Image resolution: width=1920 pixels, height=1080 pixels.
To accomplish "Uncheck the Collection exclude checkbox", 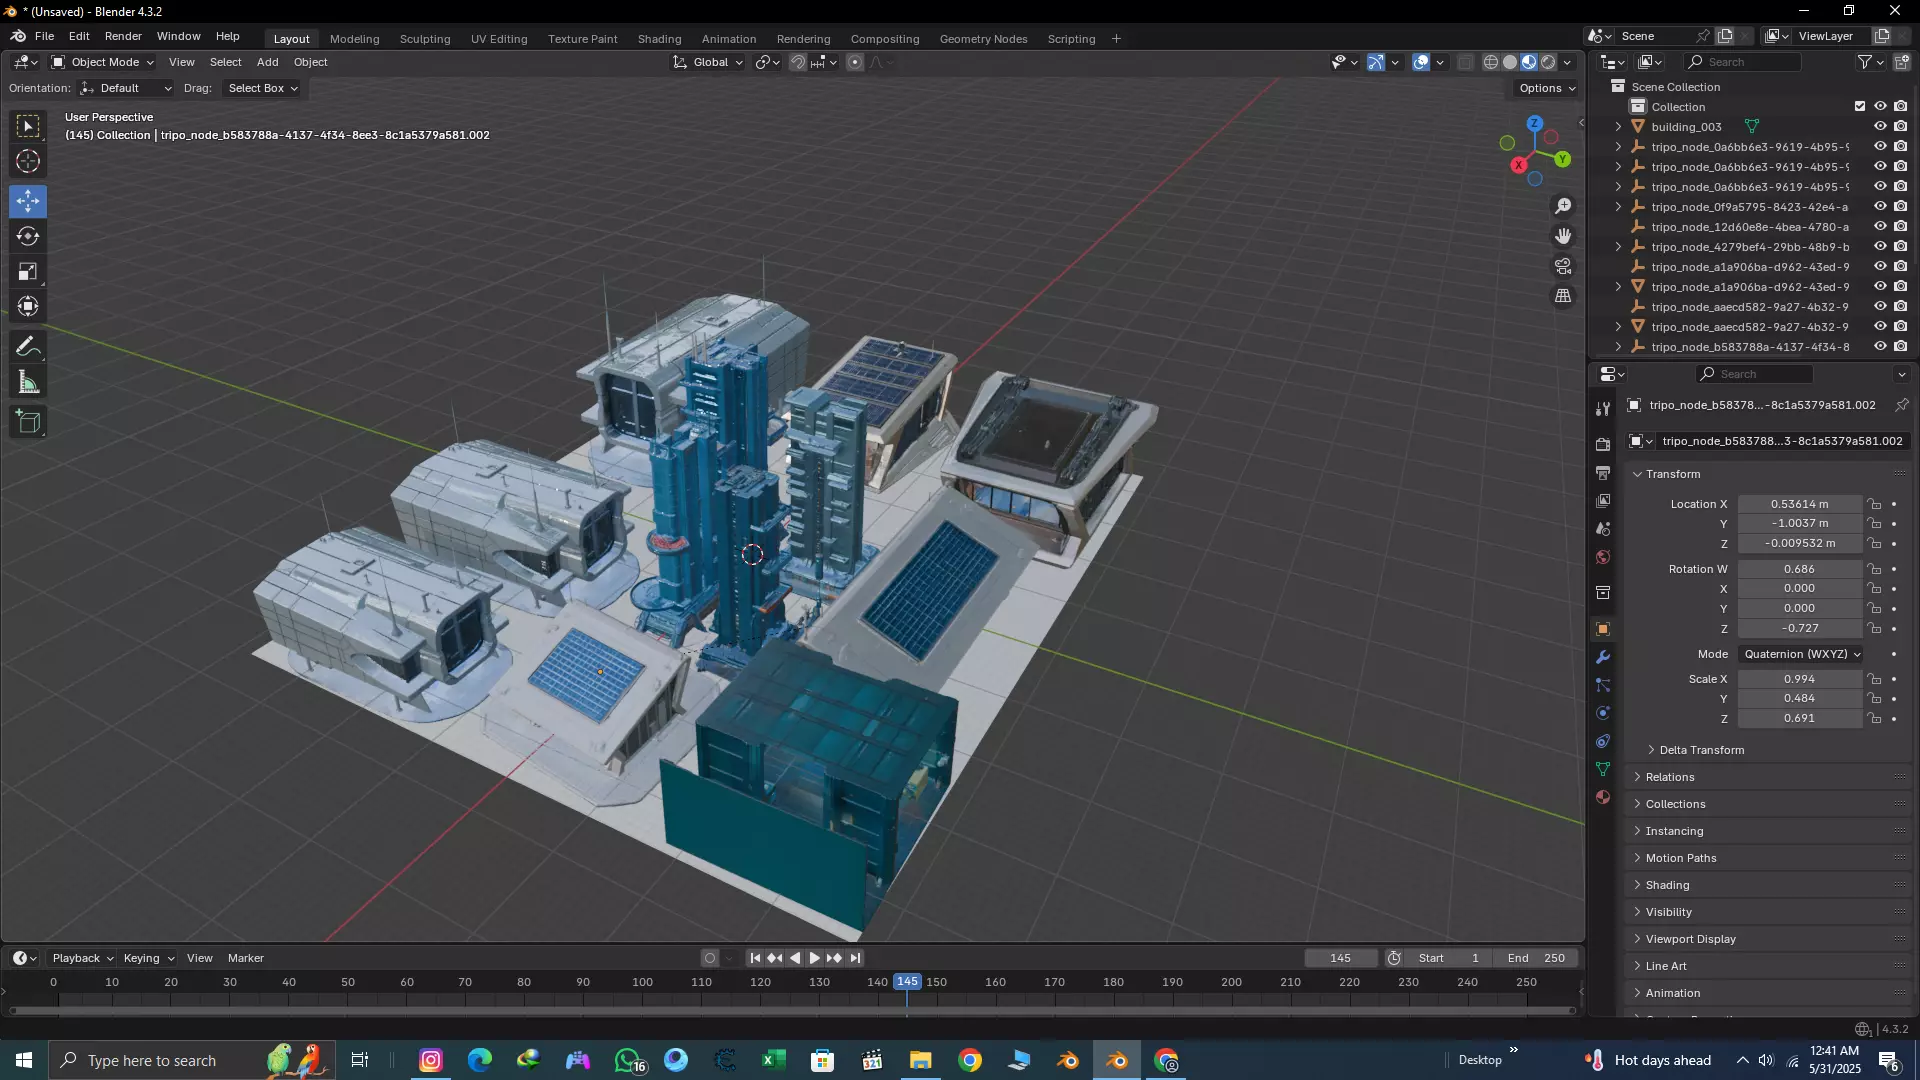I will [1860, 107].
